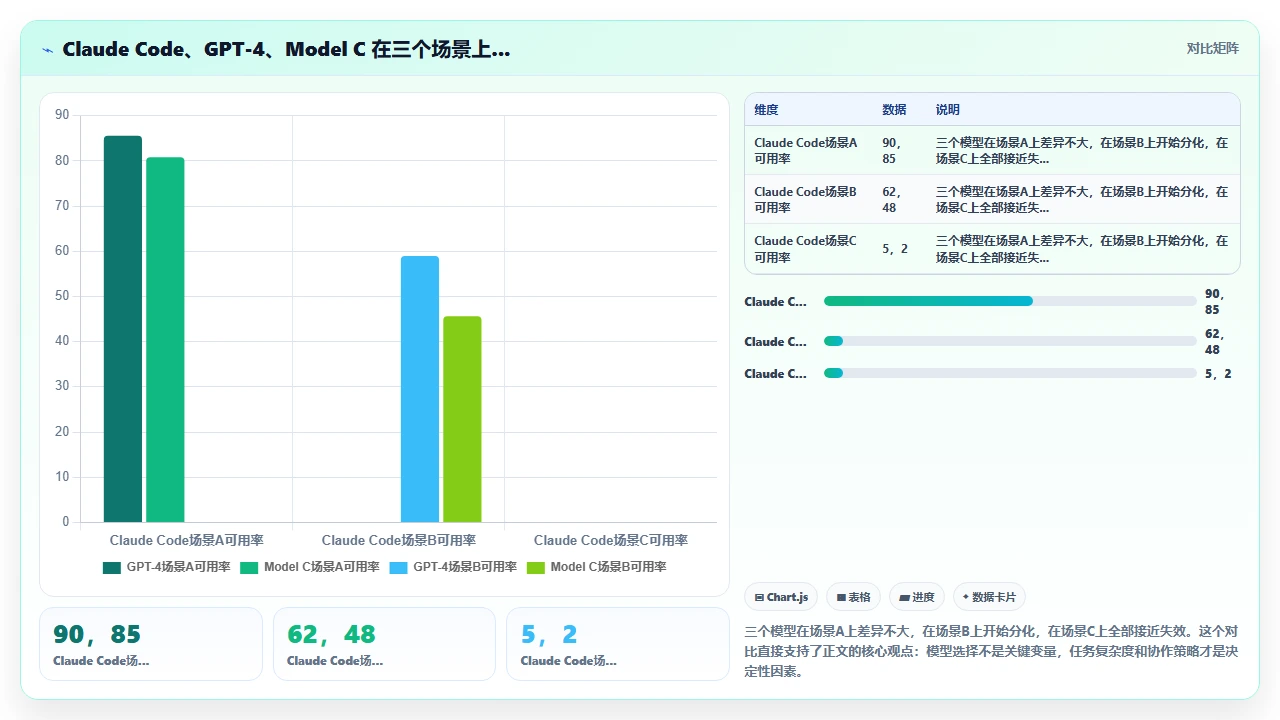Screen dimensions: 1280x720
Task: Click the 数据 column header
Action: pyautogui.click(x=894, y=110)
